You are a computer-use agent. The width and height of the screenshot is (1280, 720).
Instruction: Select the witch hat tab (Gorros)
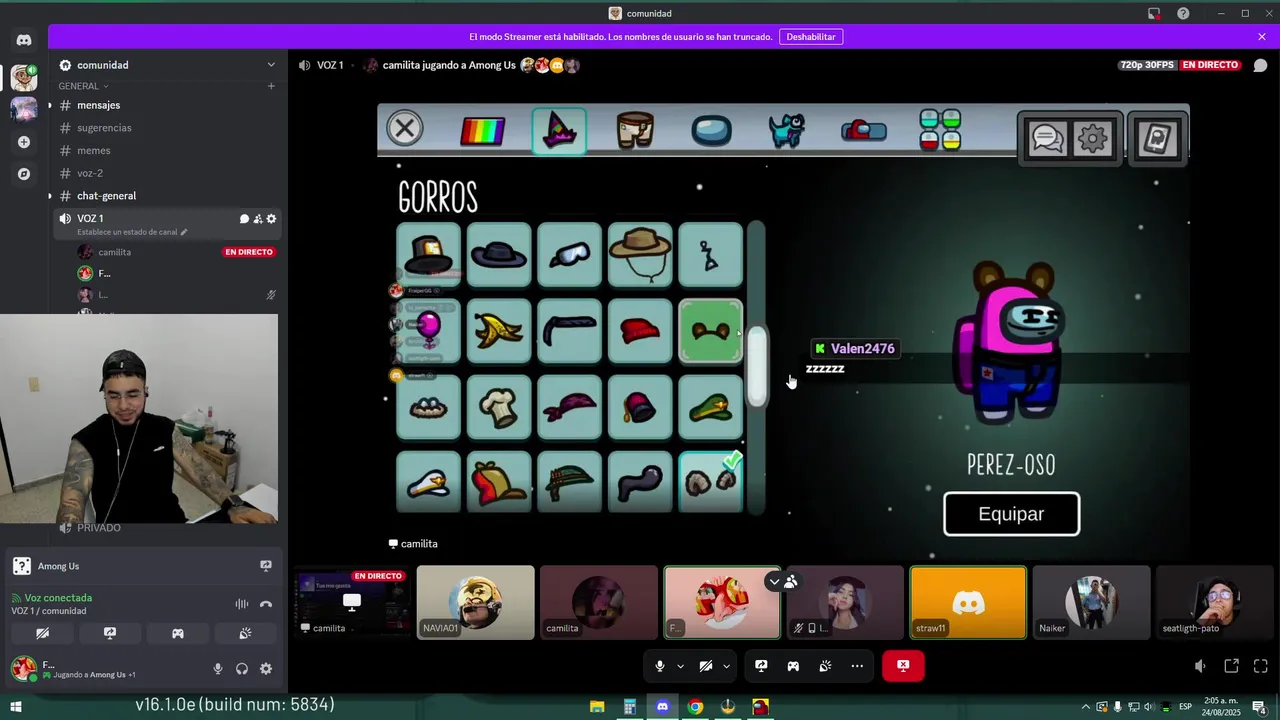[559, 130]
